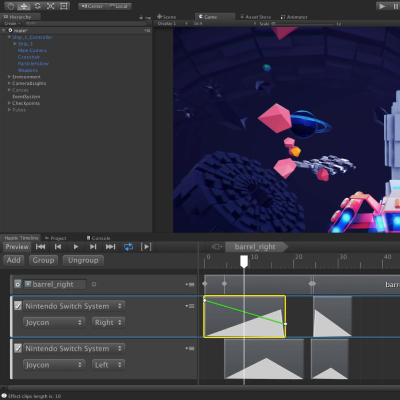The height and width of the screenshot is (400, 400).
Task: Select the Scale tool in the toolbar
Action: (50, 6)
